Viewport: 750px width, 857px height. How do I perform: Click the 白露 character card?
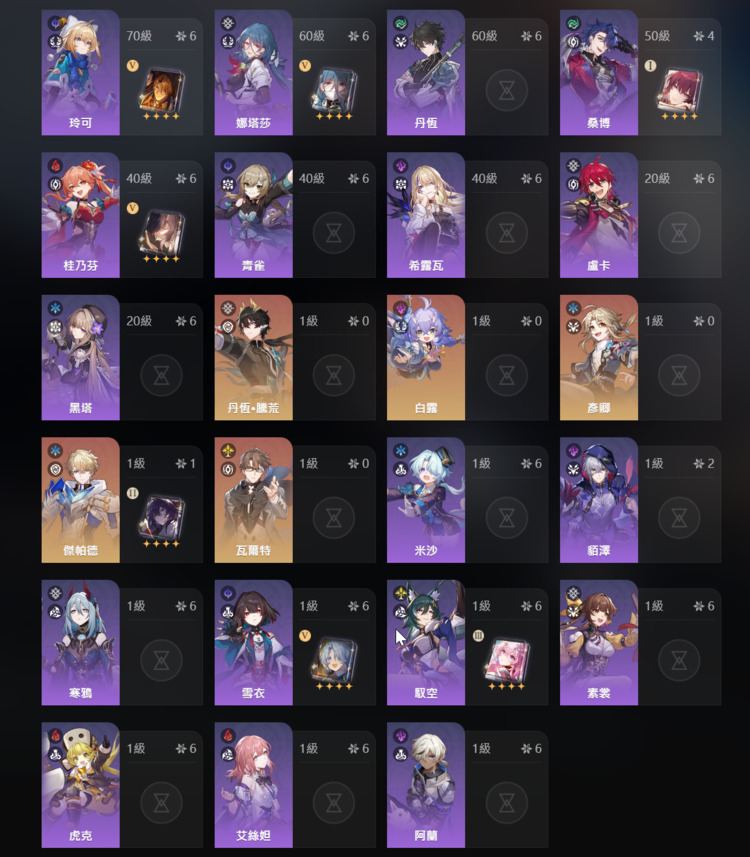pyautogui.click(x=426, y=357)
